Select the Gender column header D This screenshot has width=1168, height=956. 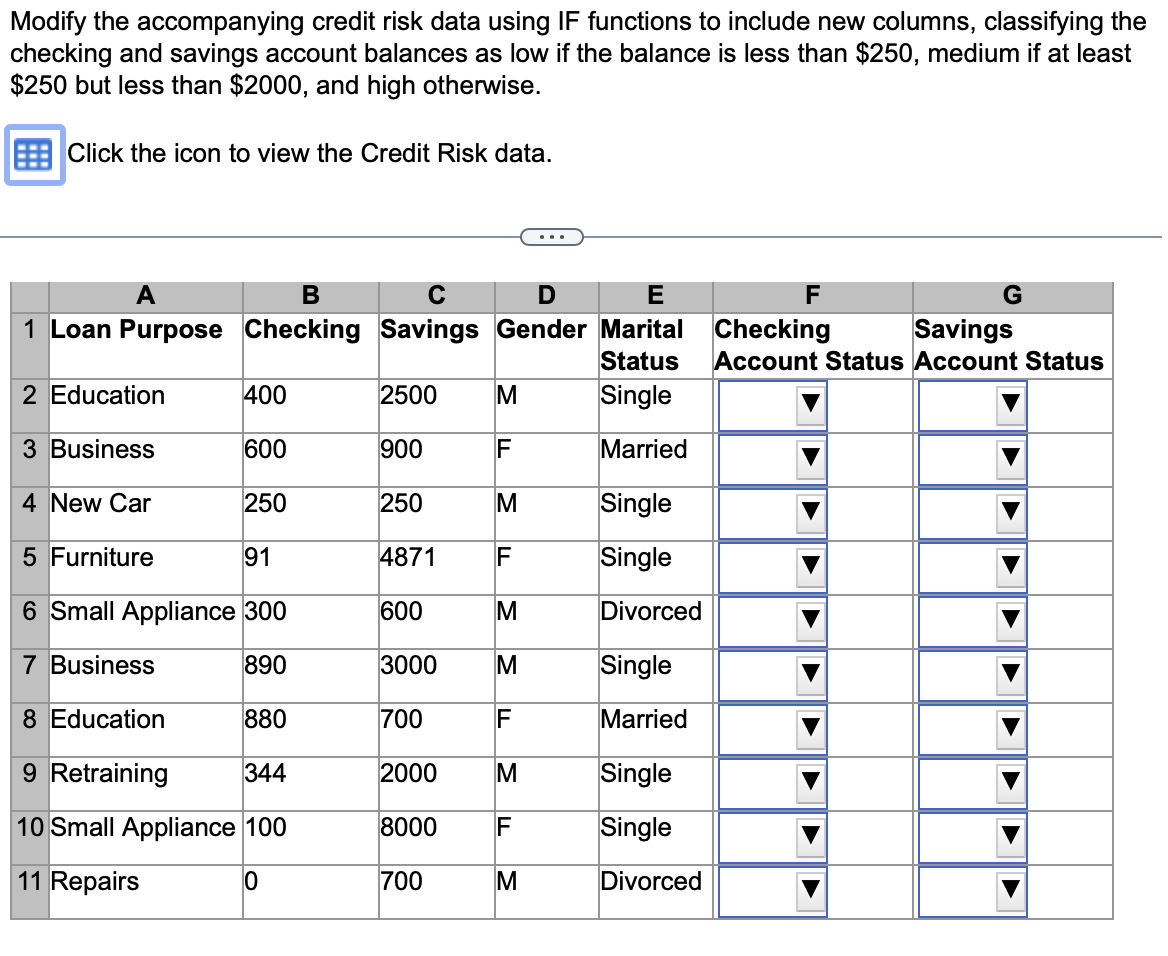(x=546, y=295)
